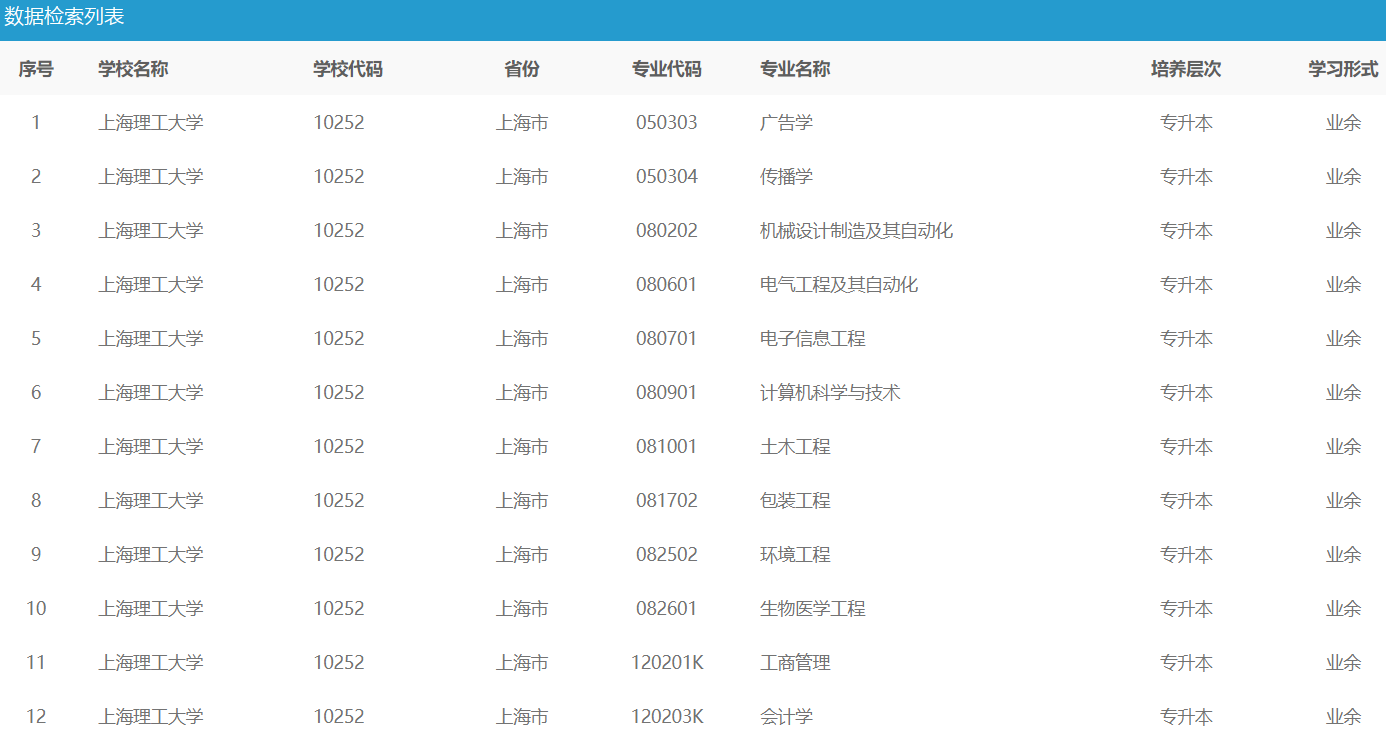Click 上海市 in the 工商管理 row

click(x=522, y=663)
